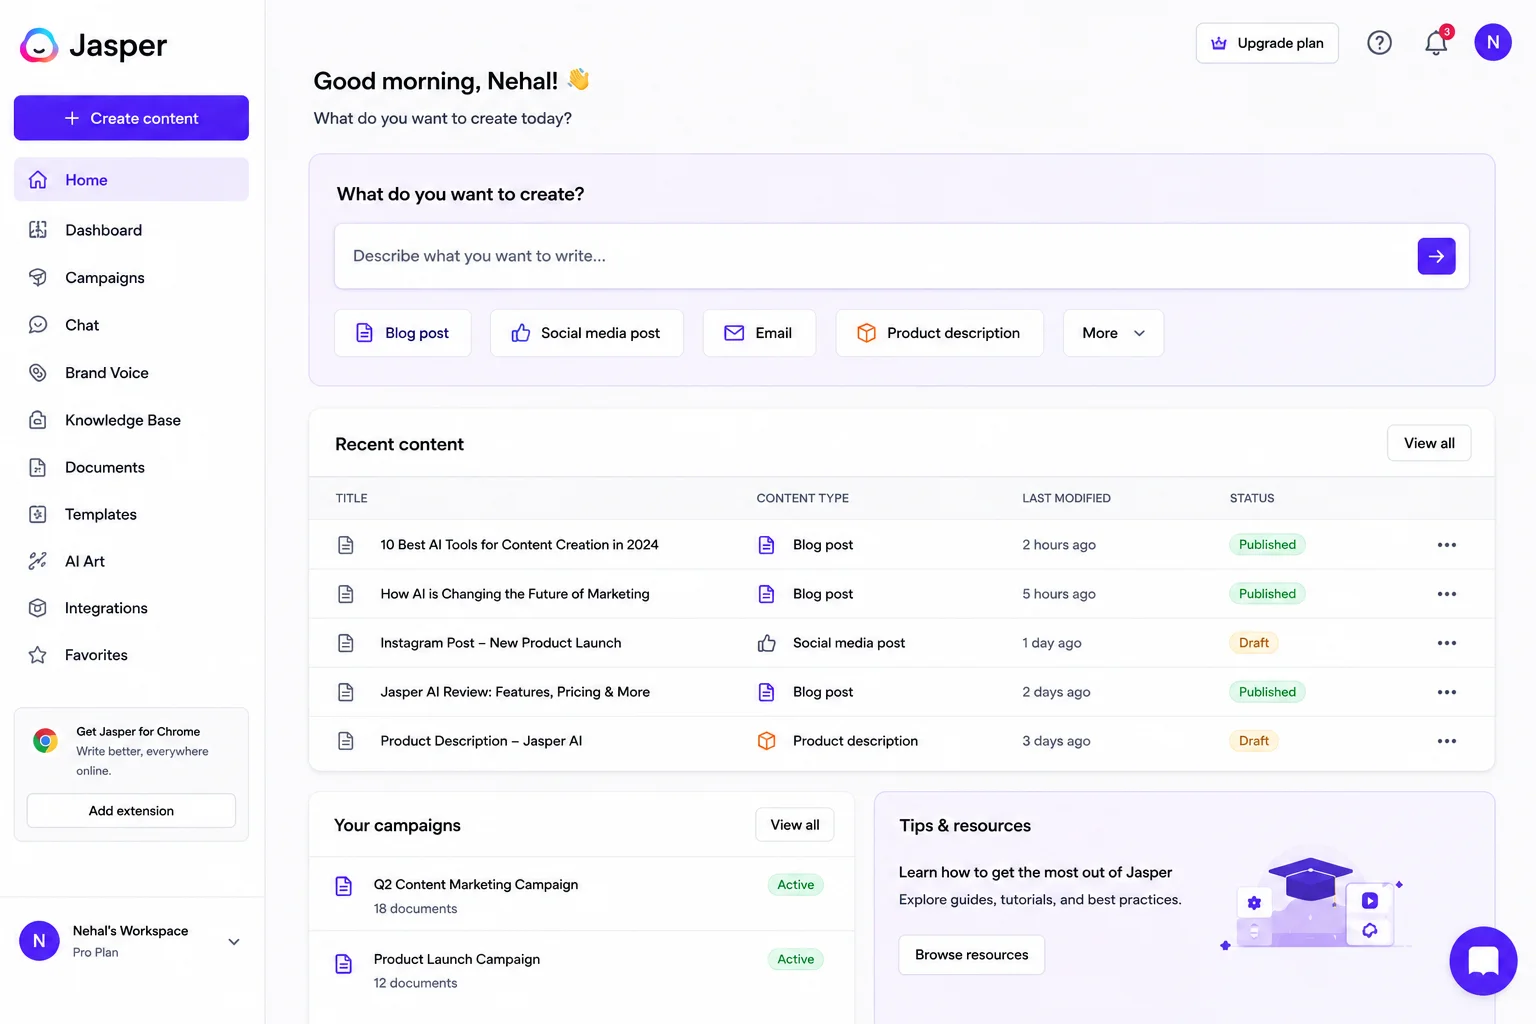Click Published status on Jasper AI Review row
Image resolution: width=1536 pixels, height=1024 pixels.
tap(1267, 692)
